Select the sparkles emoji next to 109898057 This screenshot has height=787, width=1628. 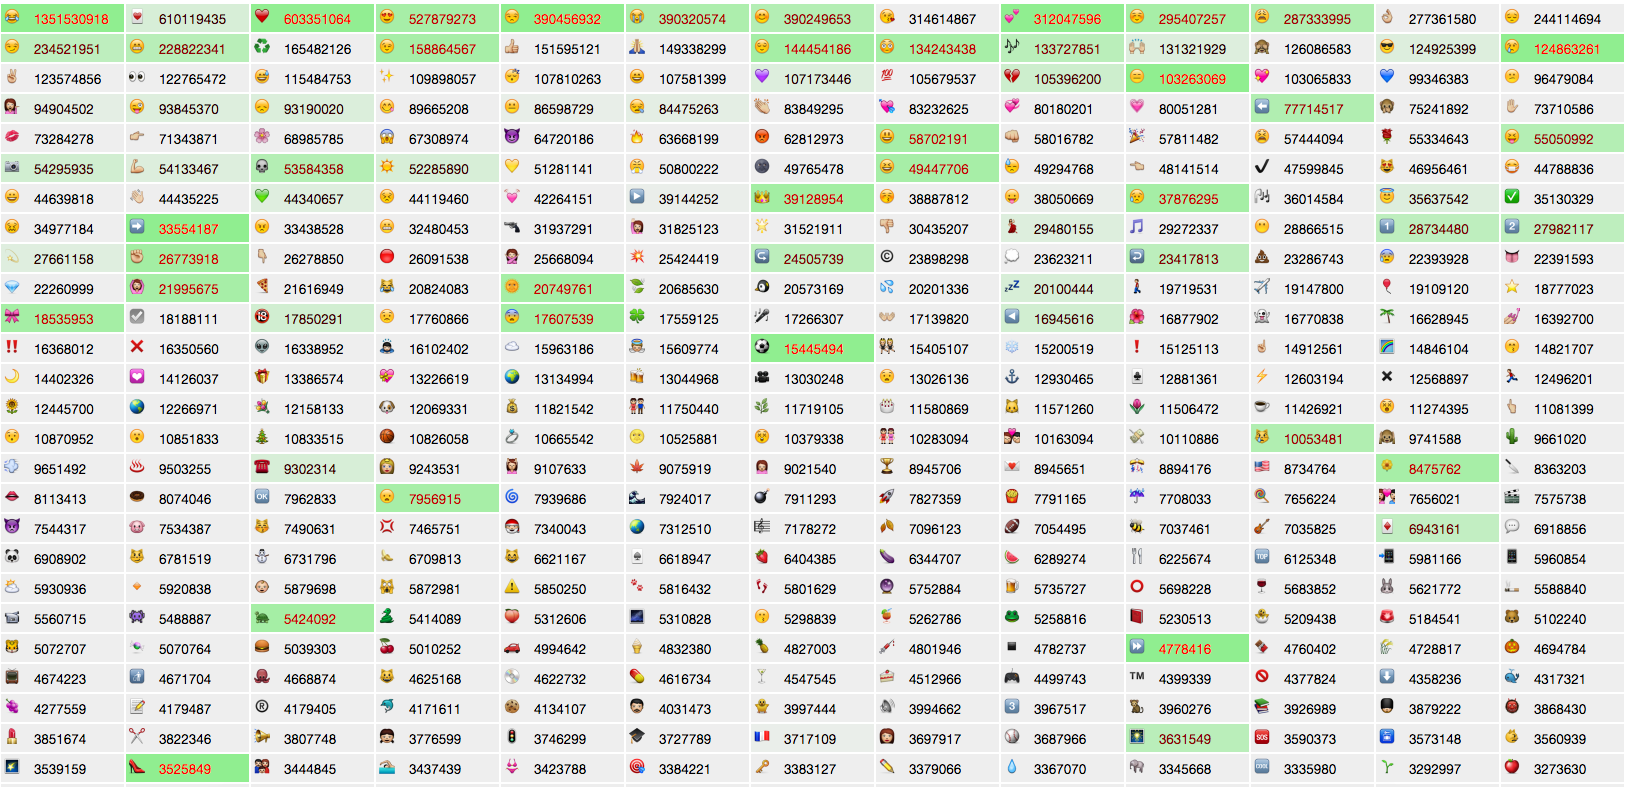[x=387, y=77]
